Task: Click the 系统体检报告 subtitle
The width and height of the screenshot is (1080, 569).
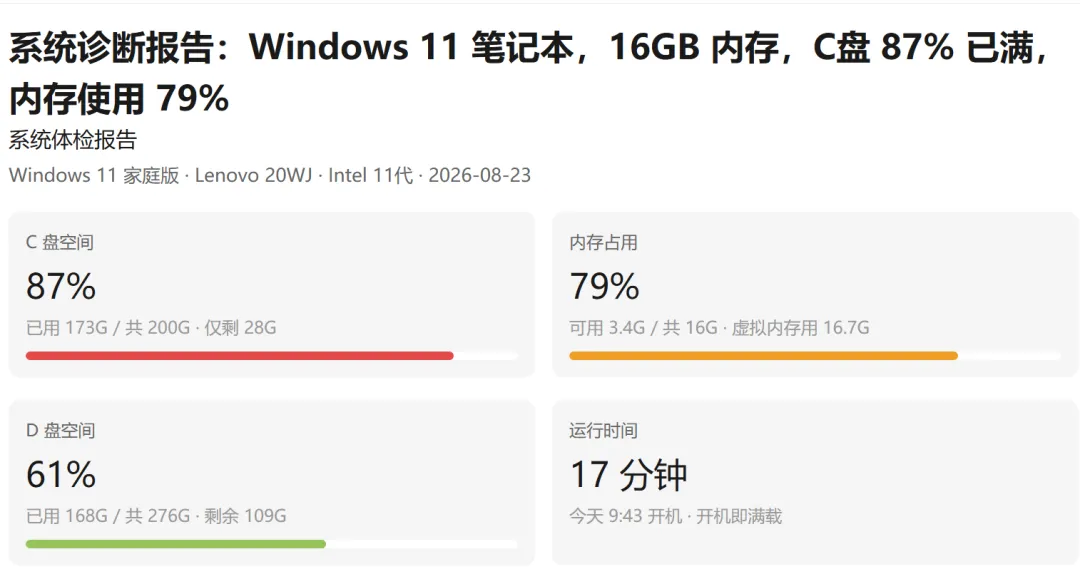Action: click(73, 141)
